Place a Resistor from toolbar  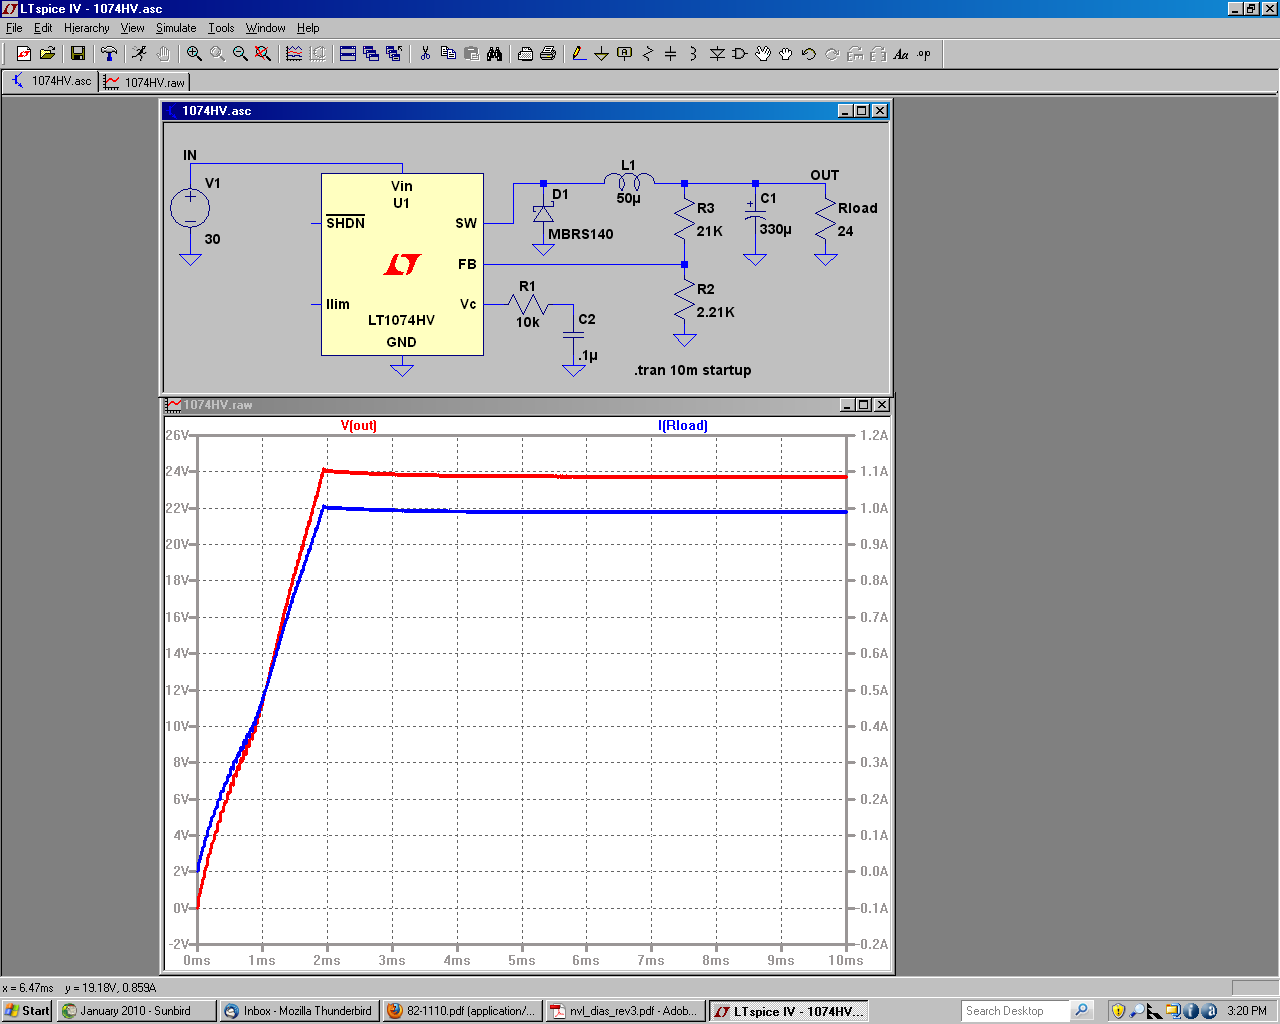[648, 54]
